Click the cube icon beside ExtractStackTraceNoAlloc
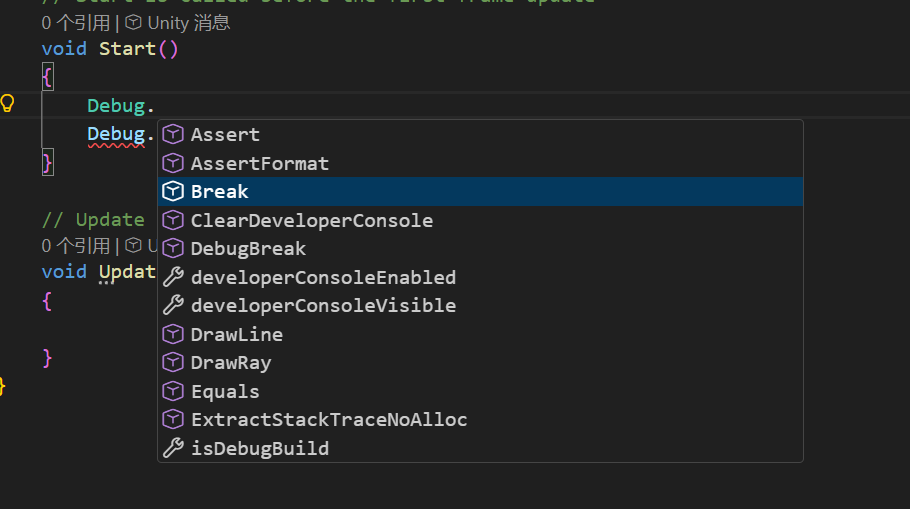This screenshot has height=509, width=910. pos(173,420)
